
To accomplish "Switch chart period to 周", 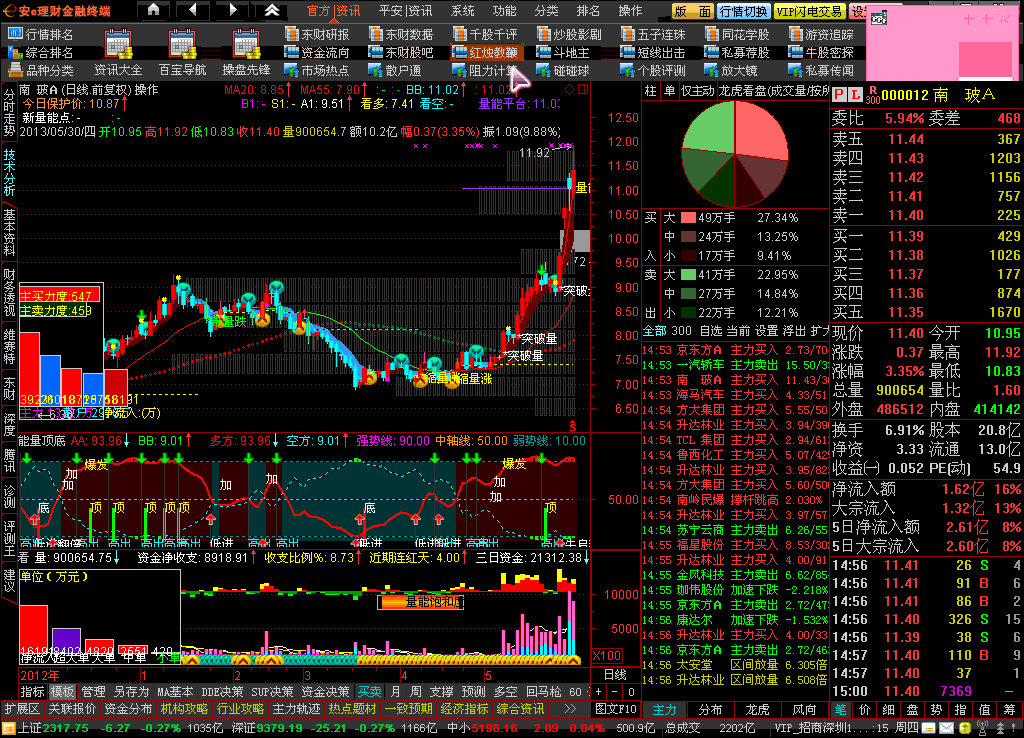I will point(415,692).
